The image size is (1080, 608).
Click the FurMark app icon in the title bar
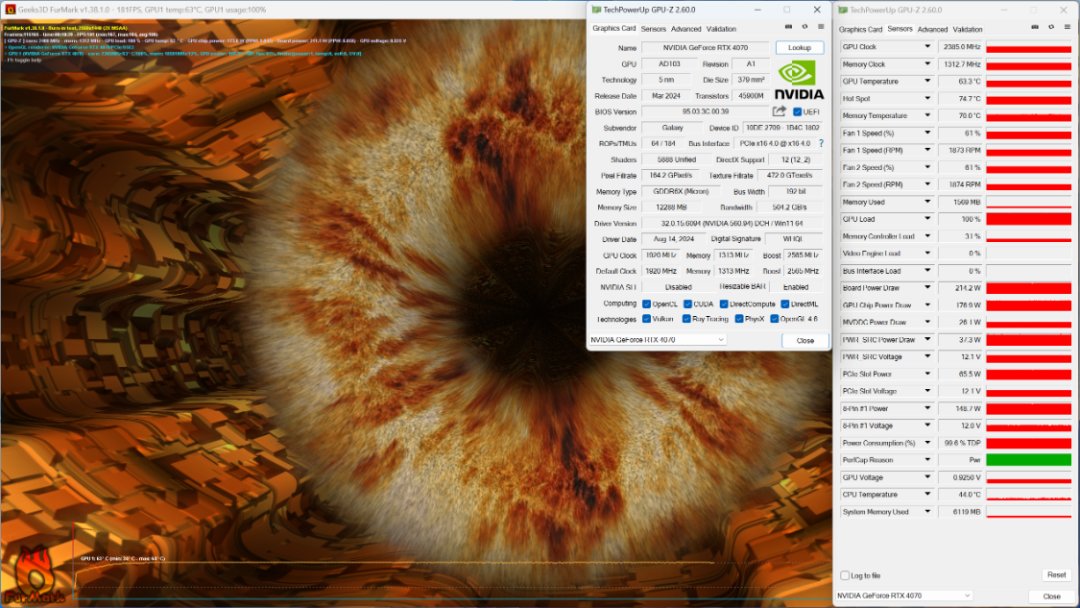tap(9, 10)
